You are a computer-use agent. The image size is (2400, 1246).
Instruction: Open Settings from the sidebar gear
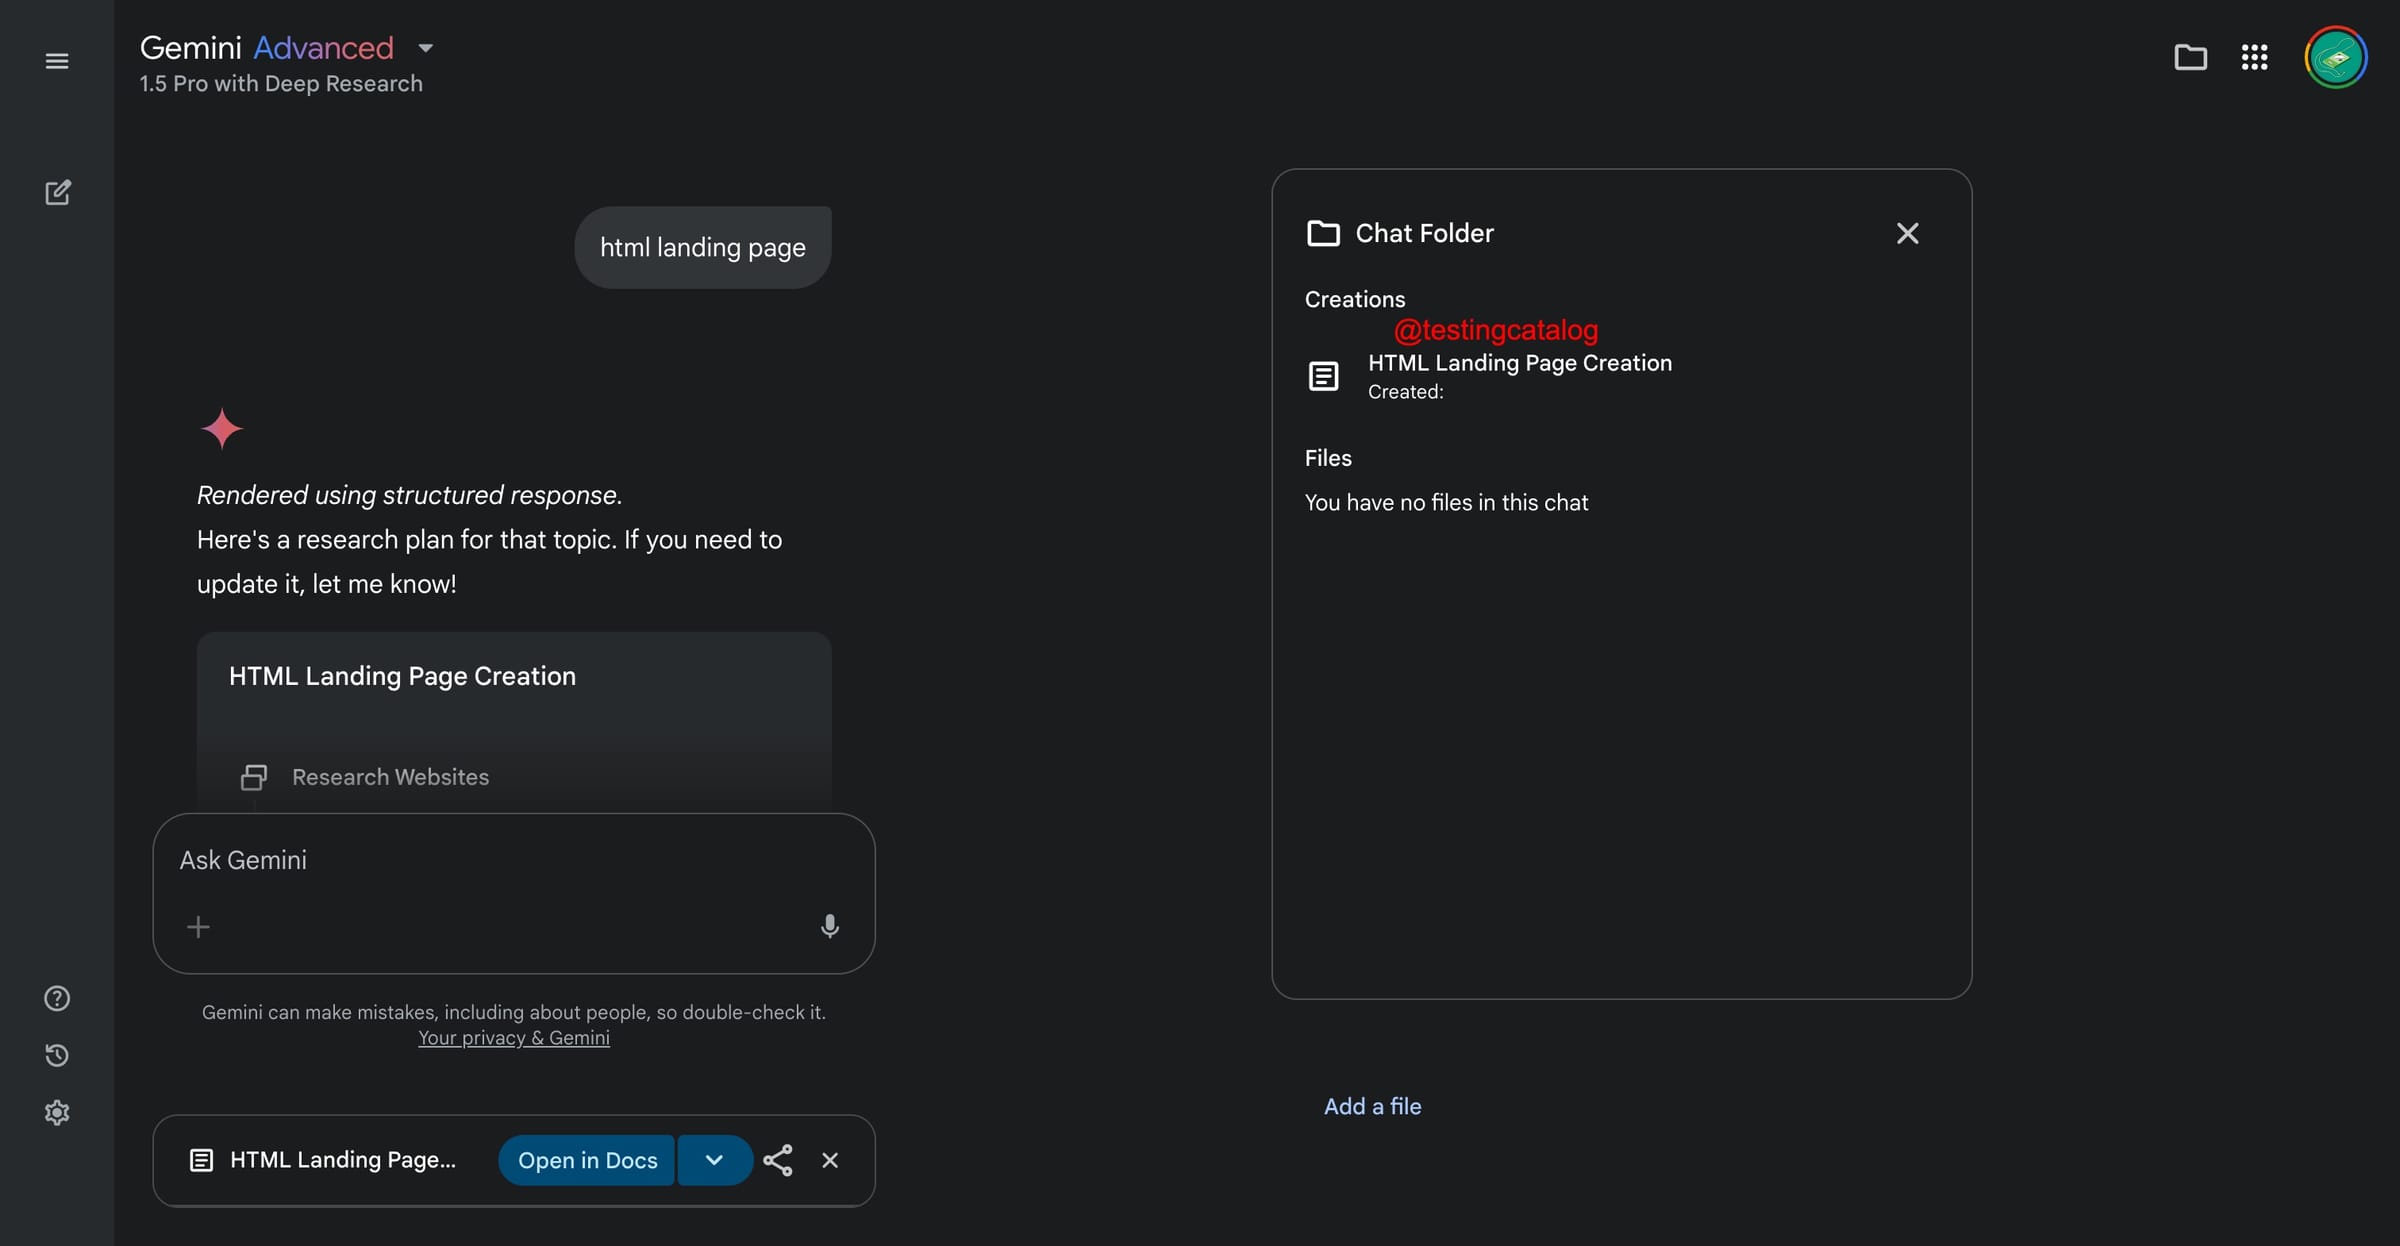(57, 1112)
